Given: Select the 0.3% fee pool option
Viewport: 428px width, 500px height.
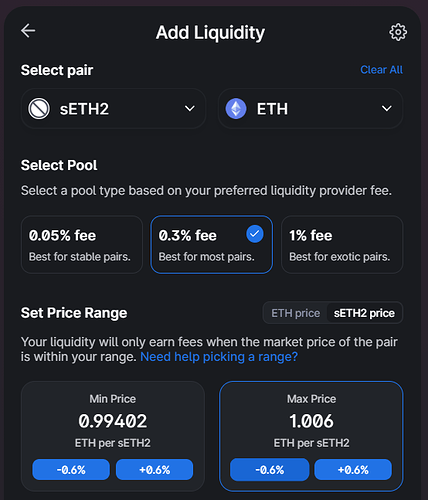Looking at the screenshot, I should tap(211, 245).
